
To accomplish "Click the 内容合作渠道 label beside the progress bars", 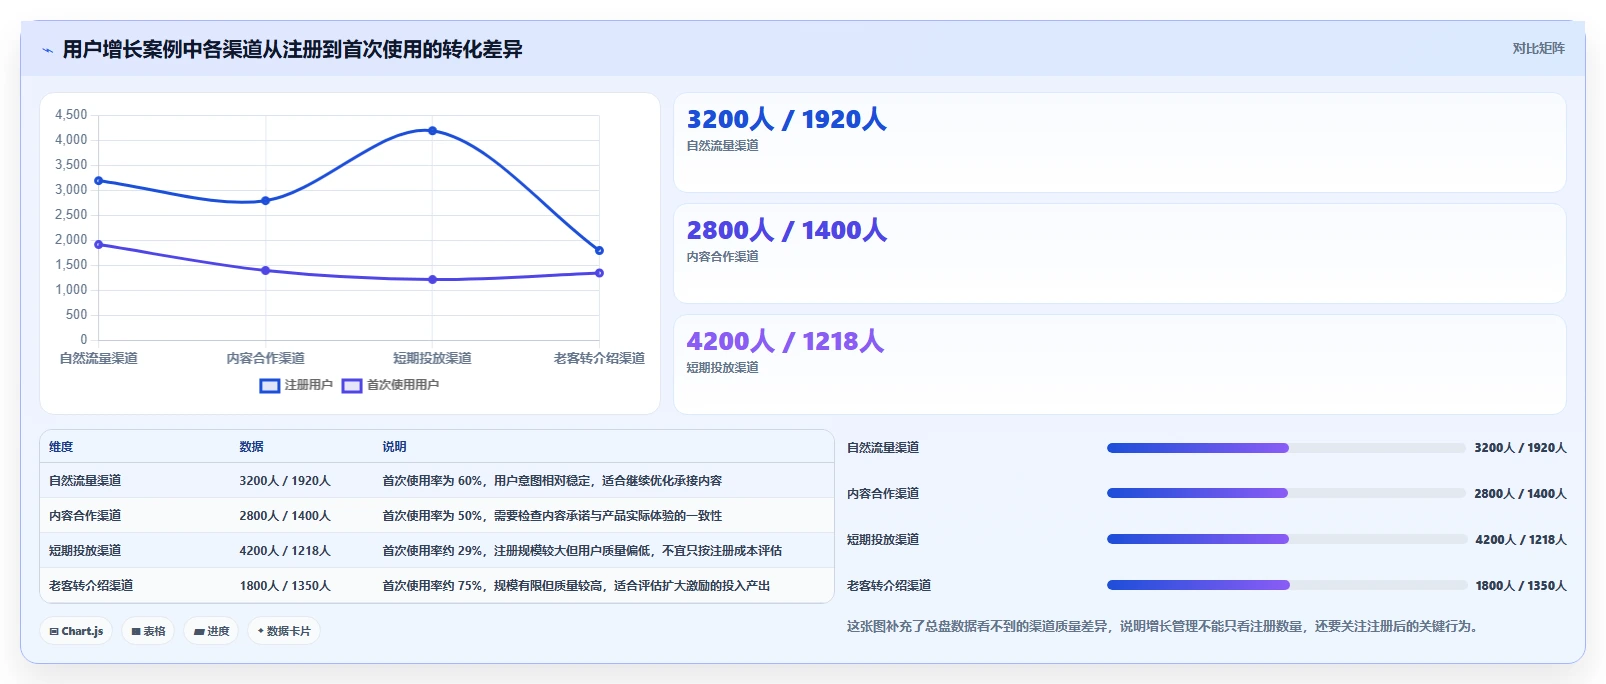I will pos(883,494).
